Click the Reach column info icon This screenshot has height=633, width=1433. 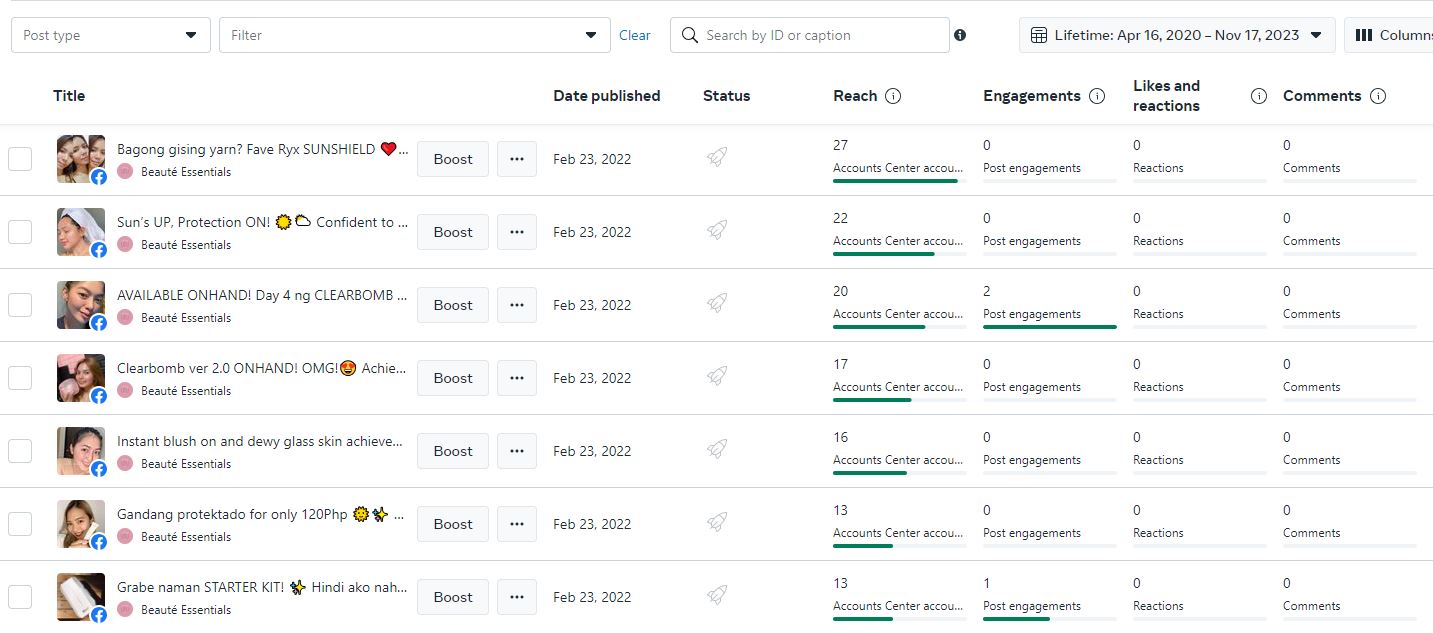(893, 96)
